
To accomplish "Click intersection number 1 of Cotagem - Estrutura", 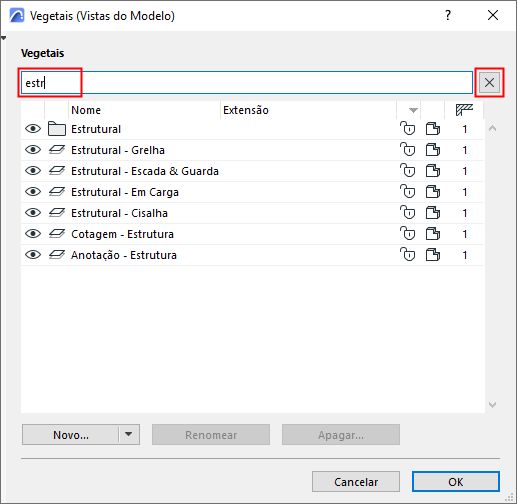I will (x=464, y=234).
